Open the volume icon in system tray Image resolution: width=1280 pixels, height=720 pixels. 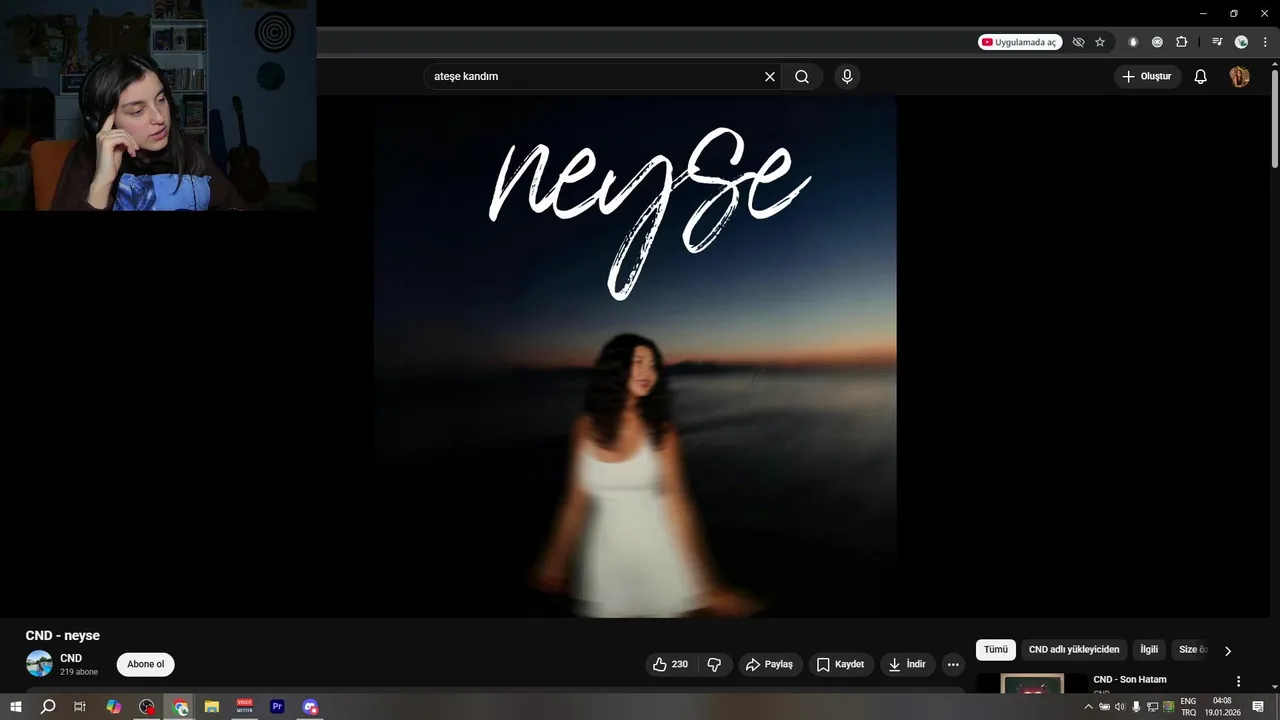pyautogui.click(x=1120, y=707)
